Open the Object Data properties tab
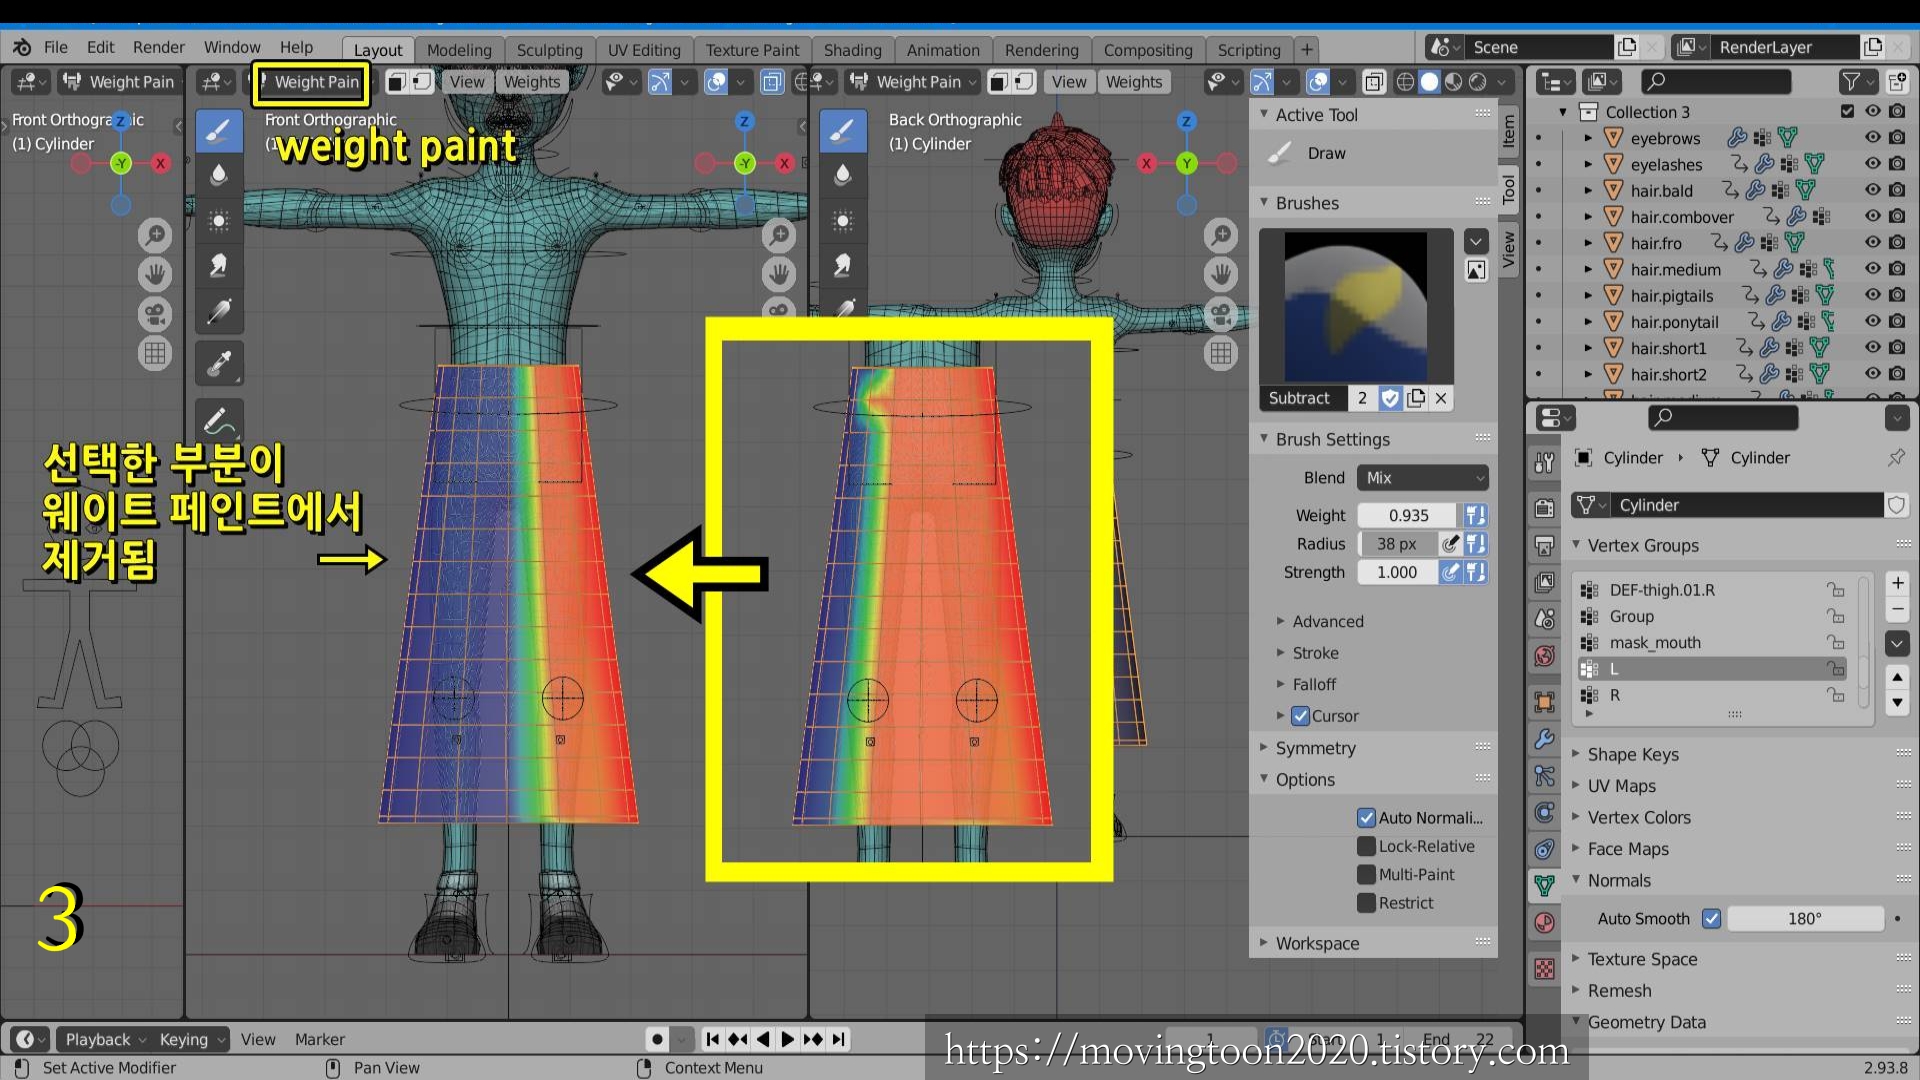 coord(1545,885)
